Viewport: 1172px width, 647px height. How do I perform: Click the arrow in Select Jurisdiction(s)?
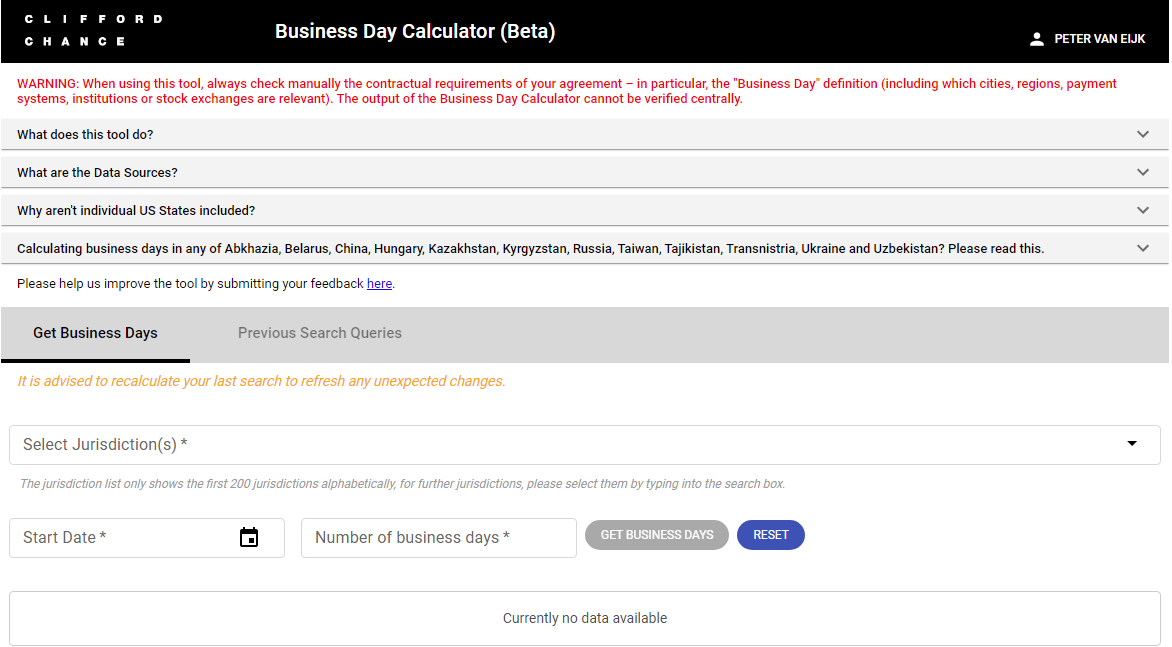[x=1132, y=444]
